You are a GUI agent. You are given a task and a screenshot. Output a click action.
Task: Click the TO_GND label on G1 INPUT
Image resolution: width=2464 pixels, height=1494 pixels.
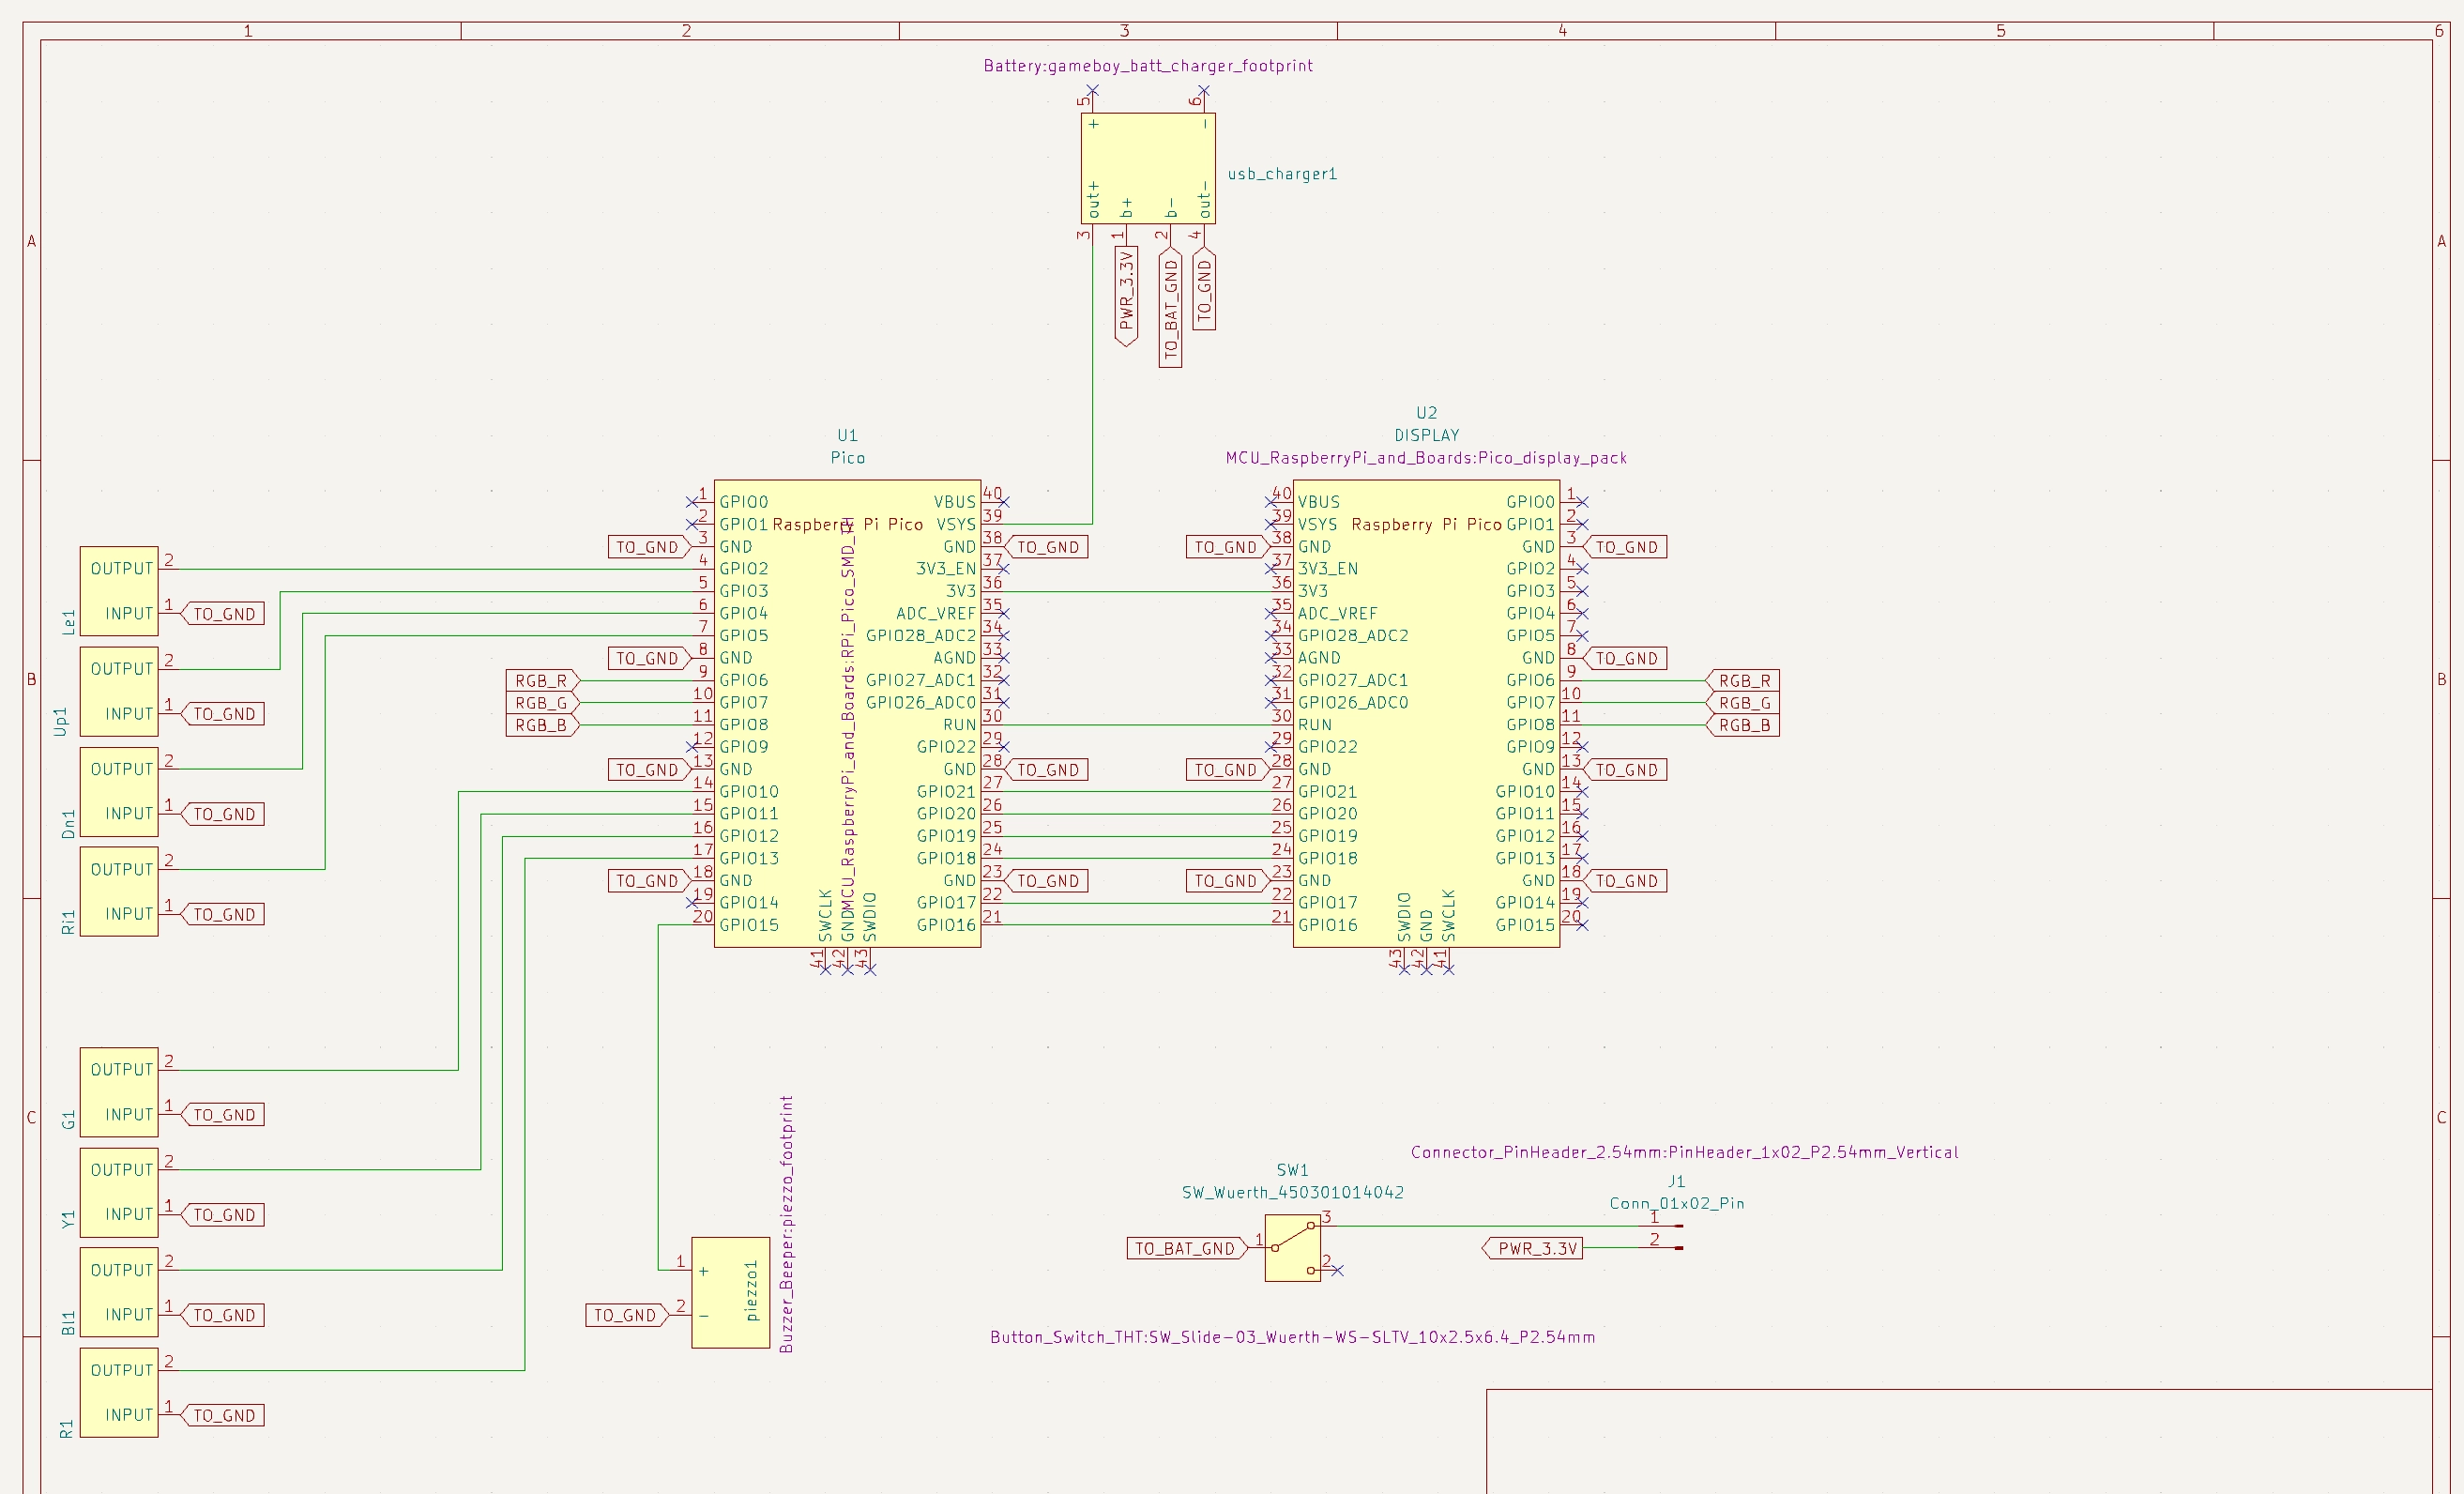(223, 1115)
